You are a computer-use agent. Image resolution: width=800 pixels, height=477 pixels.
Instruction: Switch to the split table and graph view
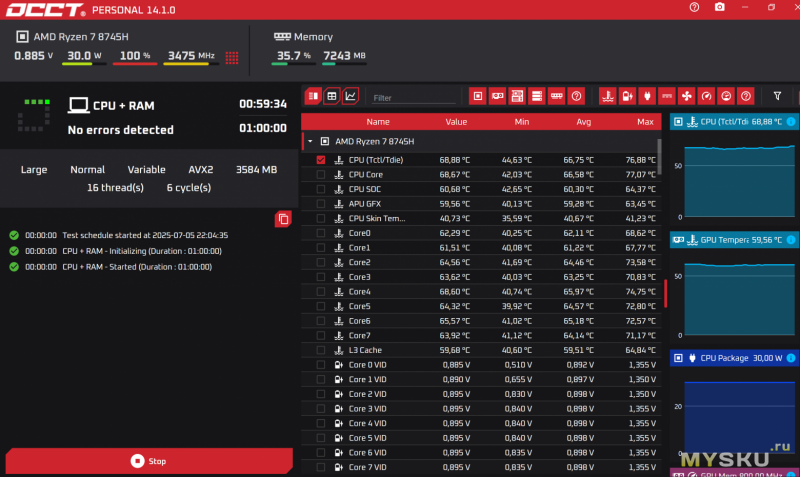pos(313,96)
